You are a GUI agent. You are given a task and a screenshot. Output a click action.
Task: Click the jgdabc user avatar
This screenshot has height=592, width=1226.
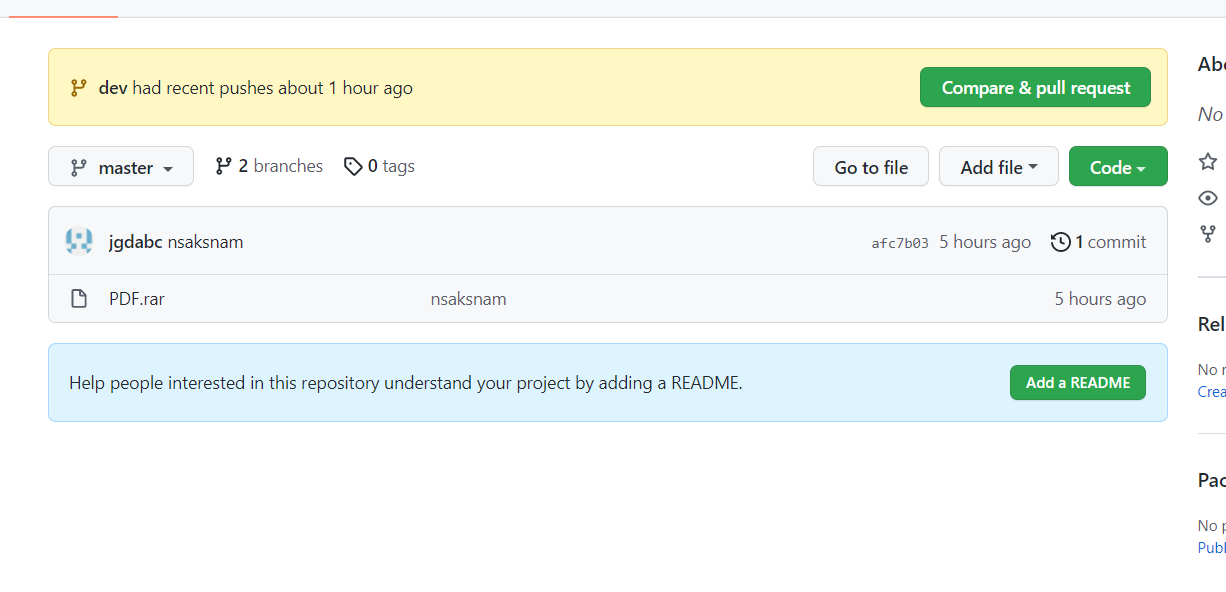coord(79,241)
